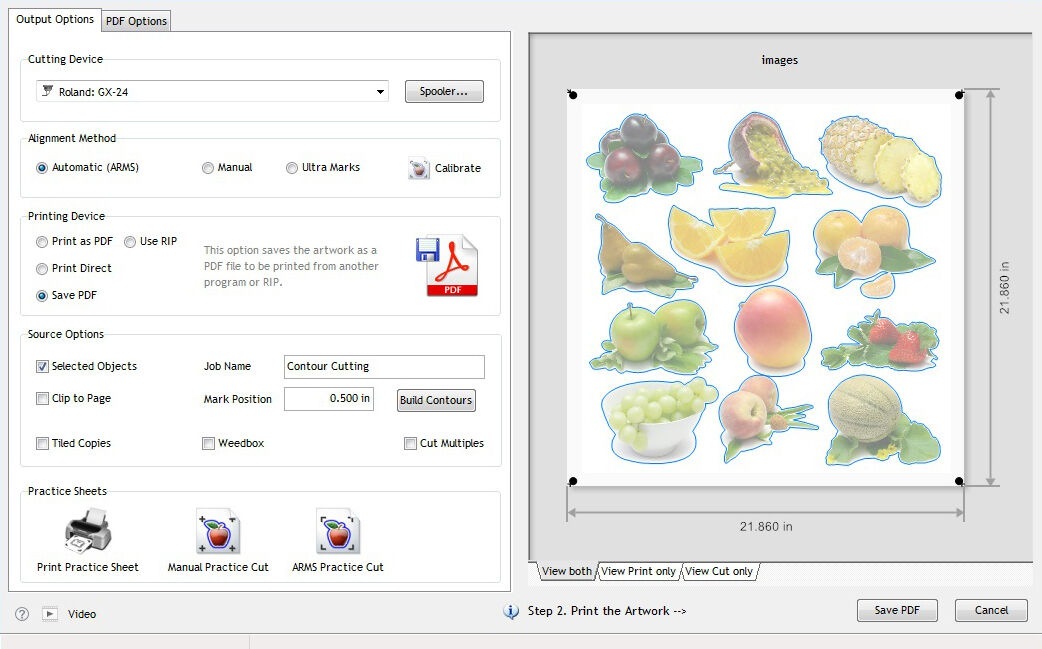Expand the Cutting Device dropdown arrow
This screenshot has height=649, width=1042.
[380, 92]
